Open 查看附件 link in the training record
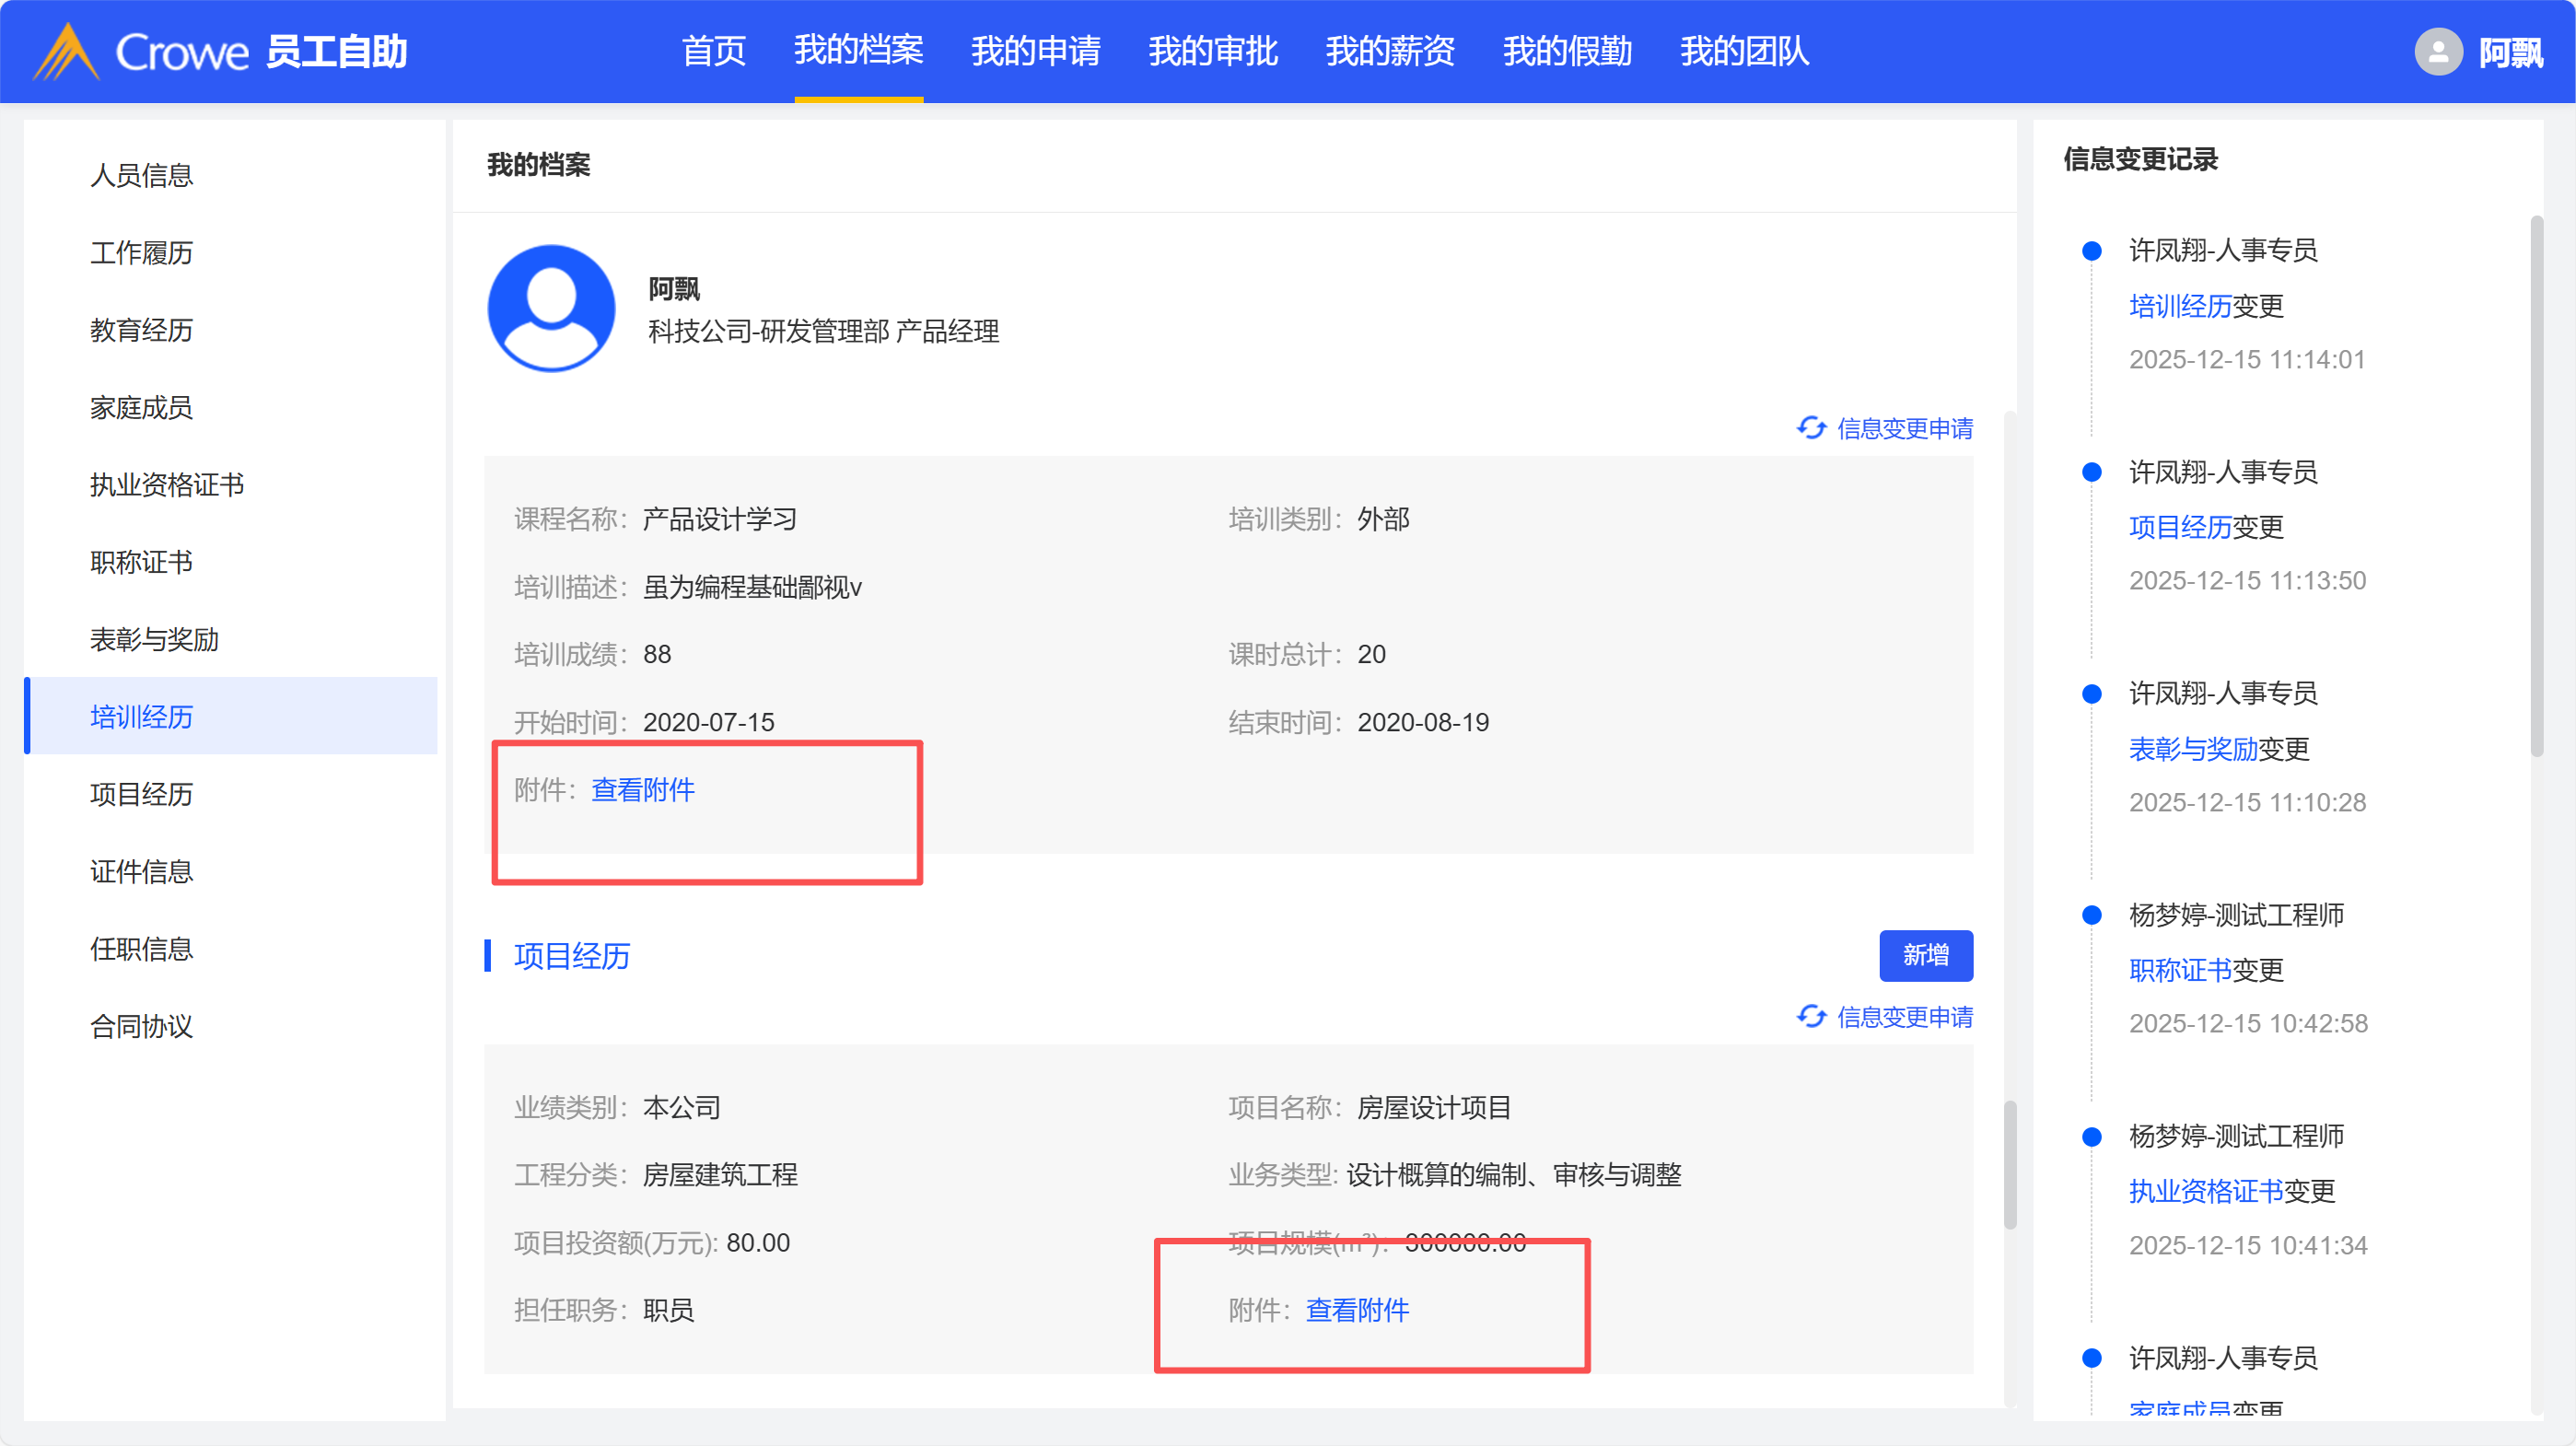 pos(642,790)
